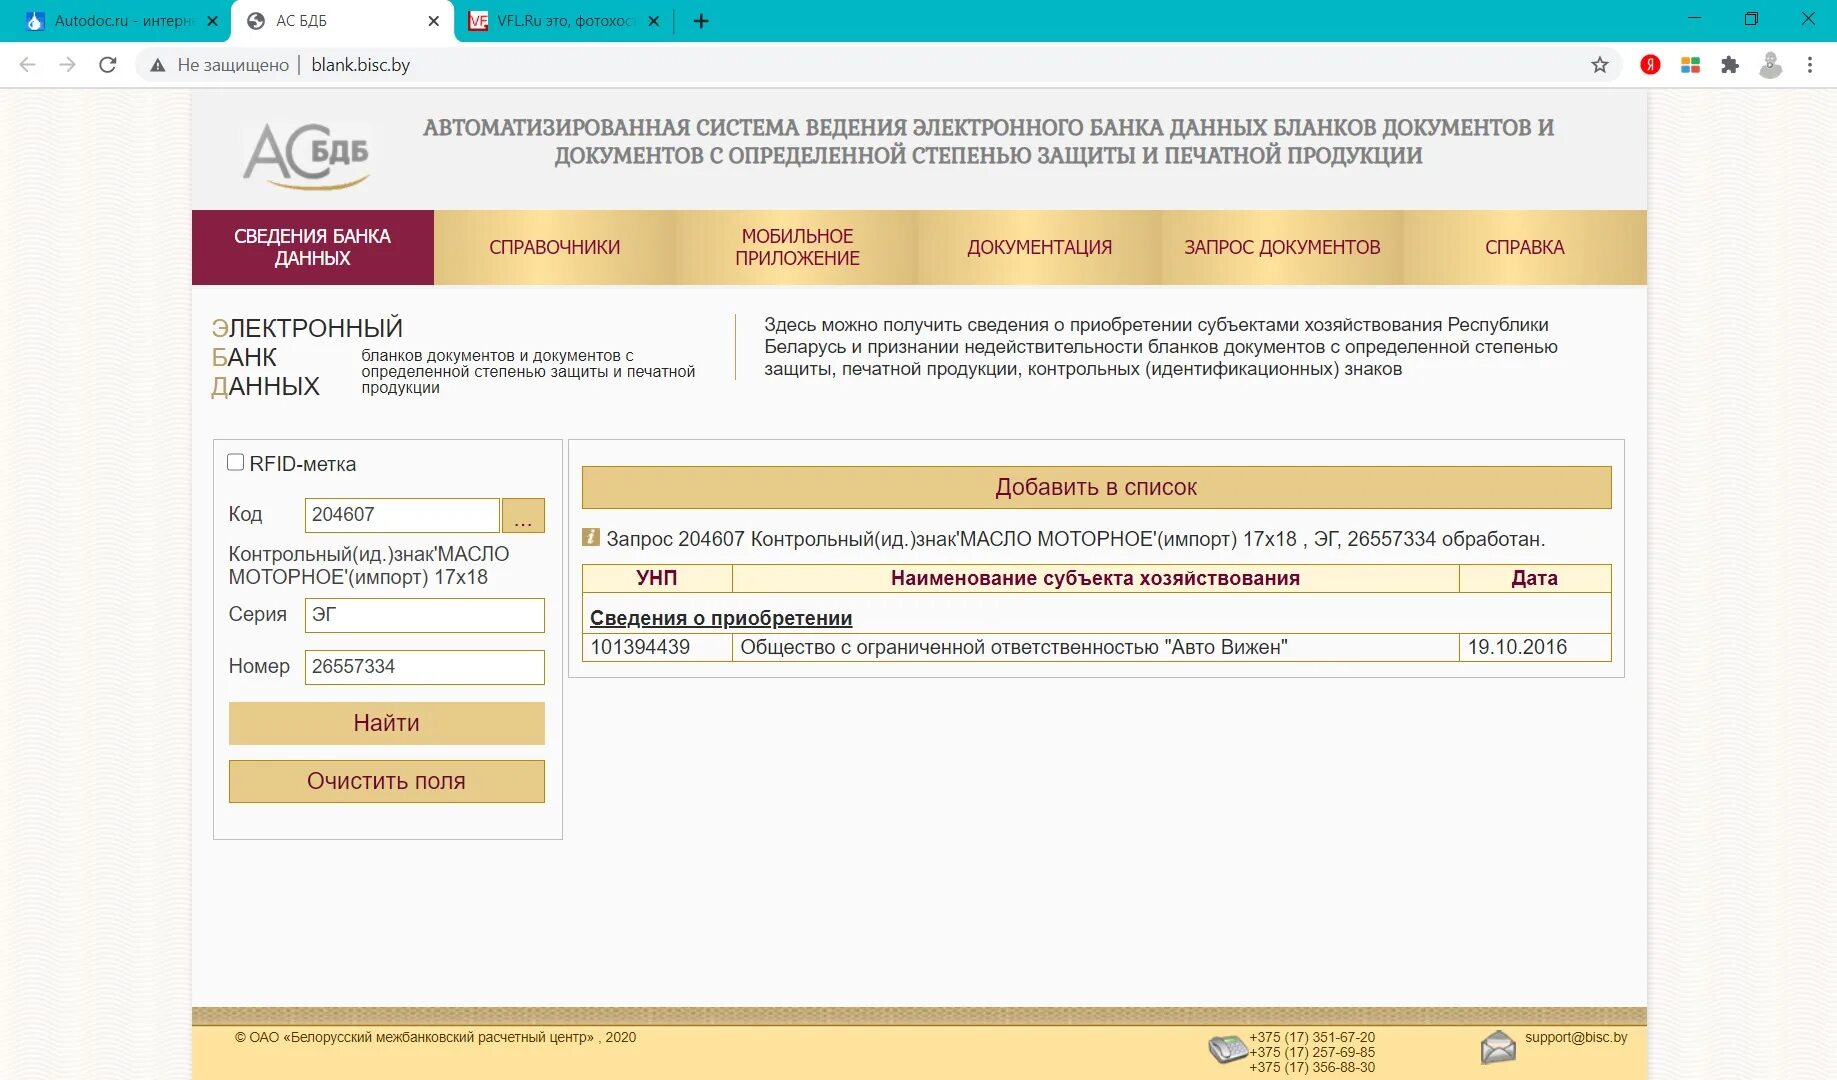Image resolution: width=1837 pixels, height=1080 pixels.
Task: Click the envelope mail icon in footer
Action: [1498, 1047]
